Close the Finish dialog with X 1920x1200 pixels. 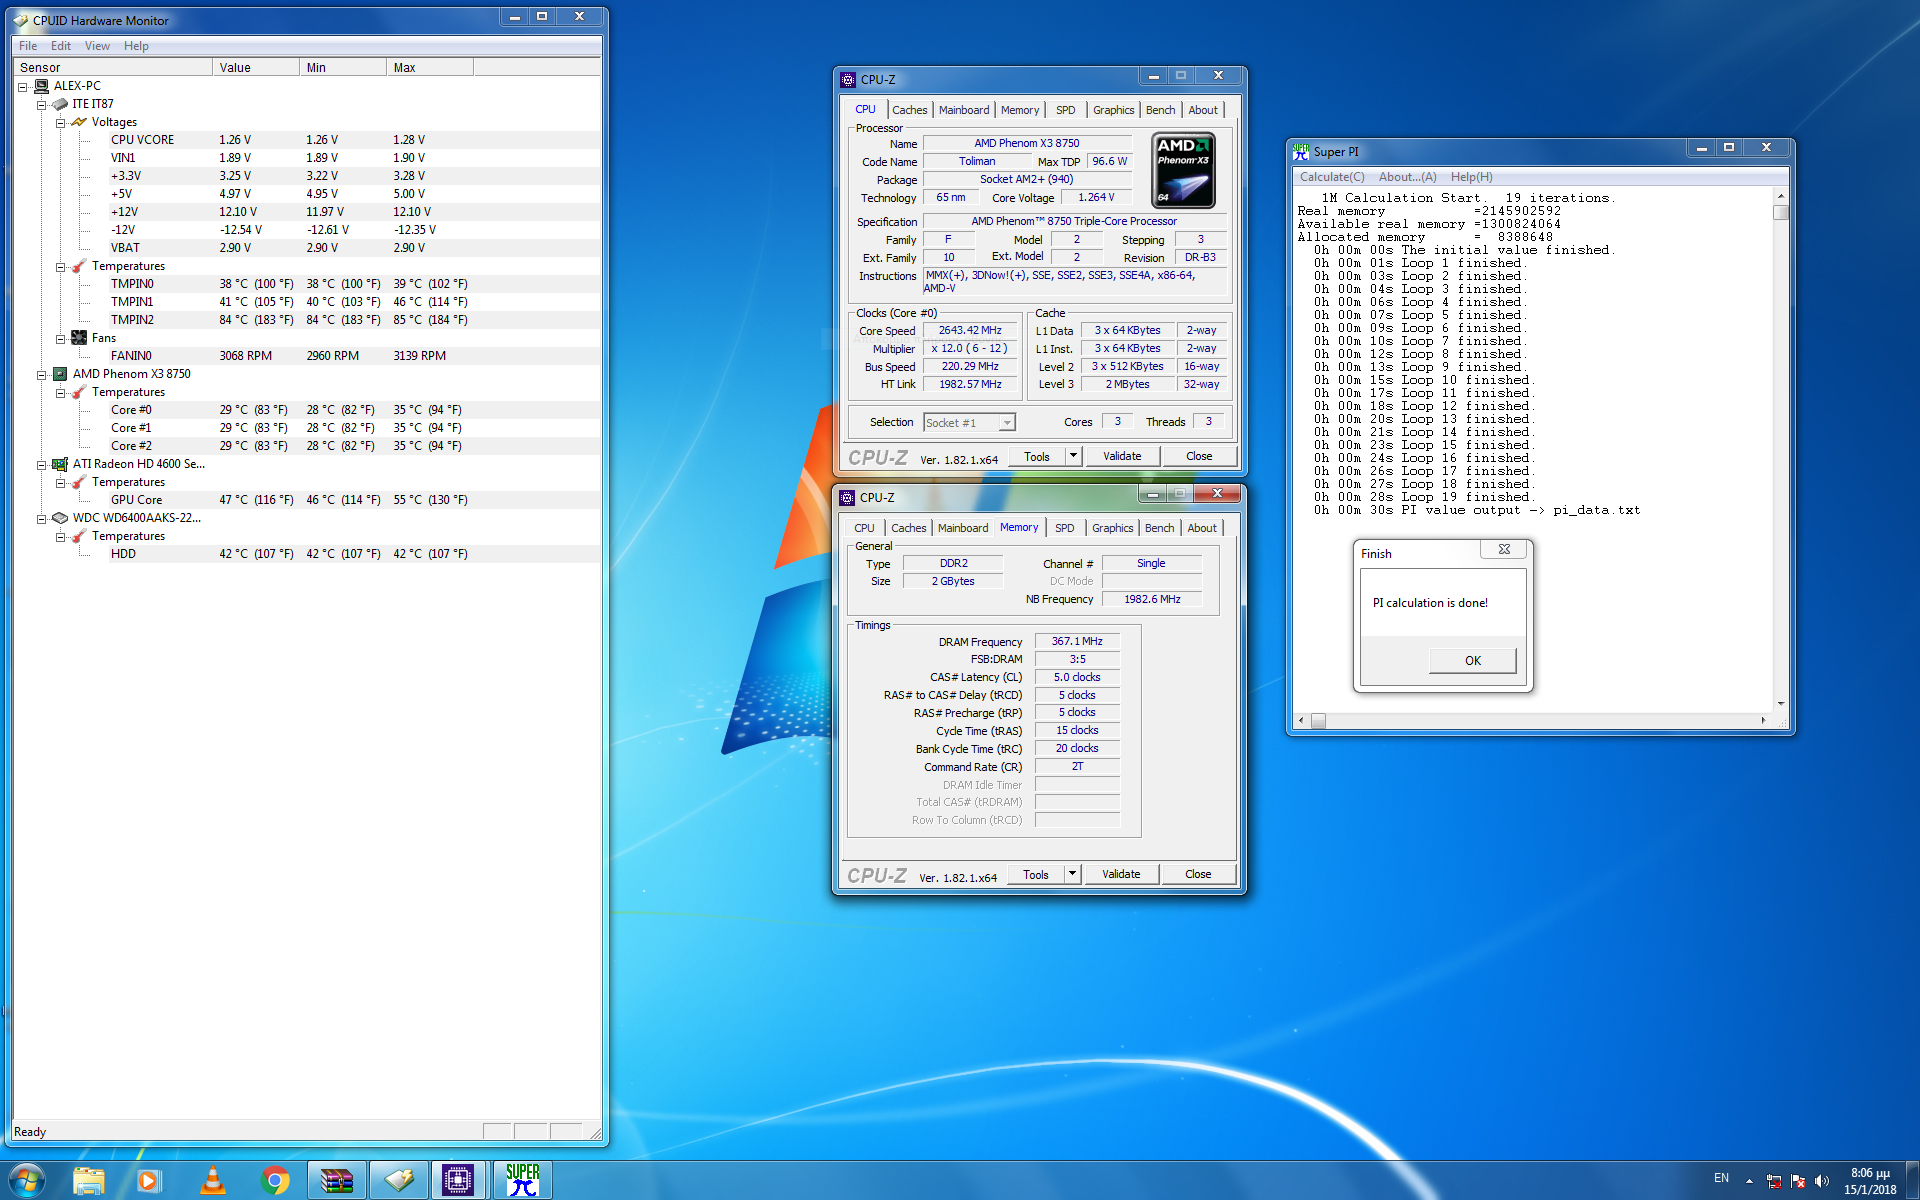1504,550
